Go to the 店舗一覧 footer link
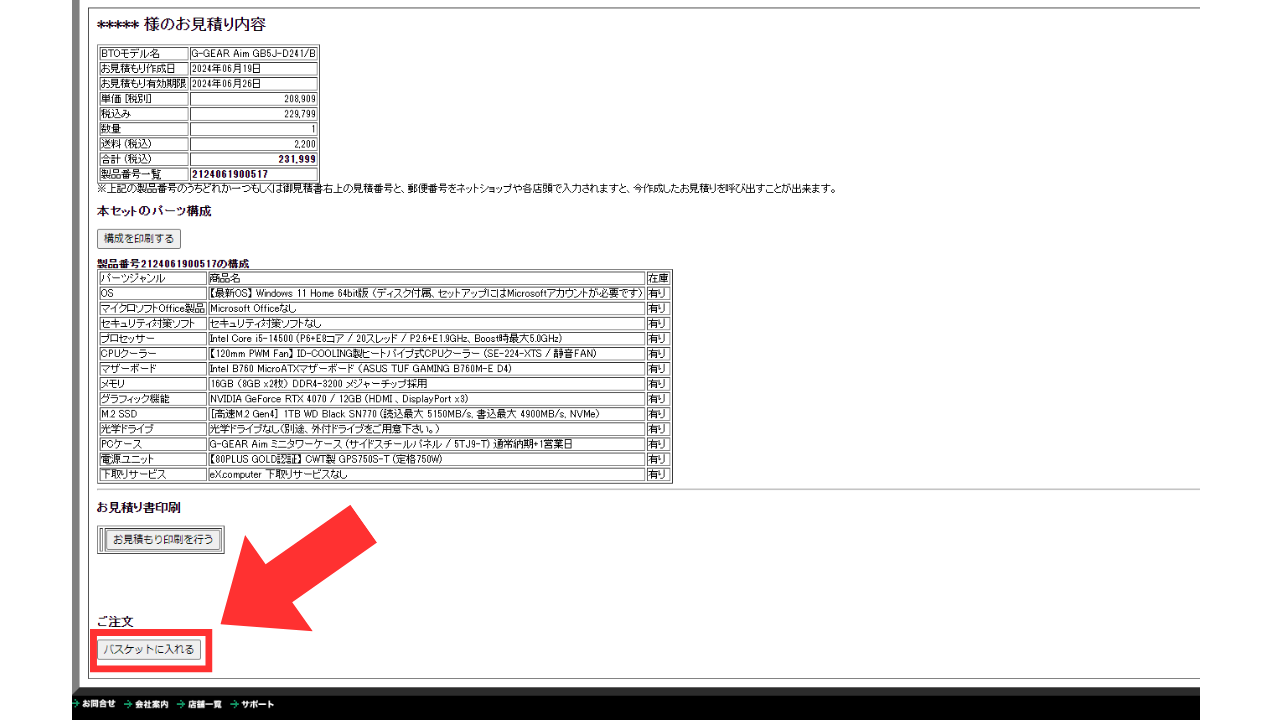This screenshot has height=720, width=1280. (x=204, y=704)
